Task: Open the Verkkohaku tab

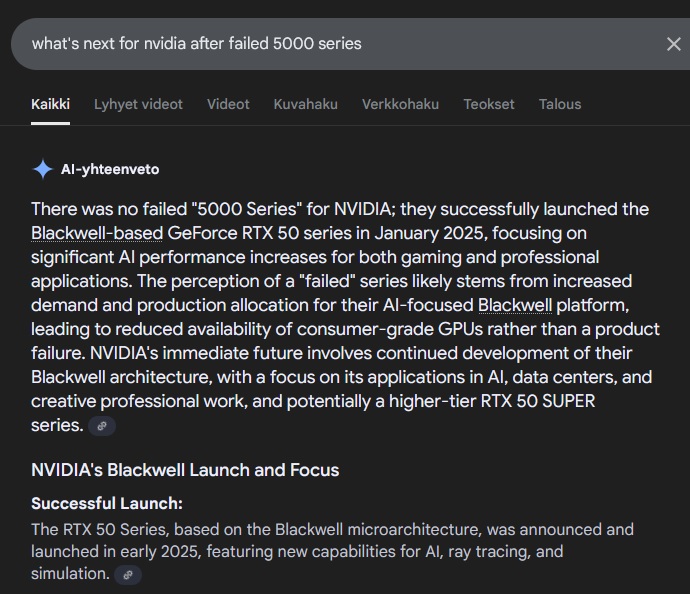Action: pos(400,104)
